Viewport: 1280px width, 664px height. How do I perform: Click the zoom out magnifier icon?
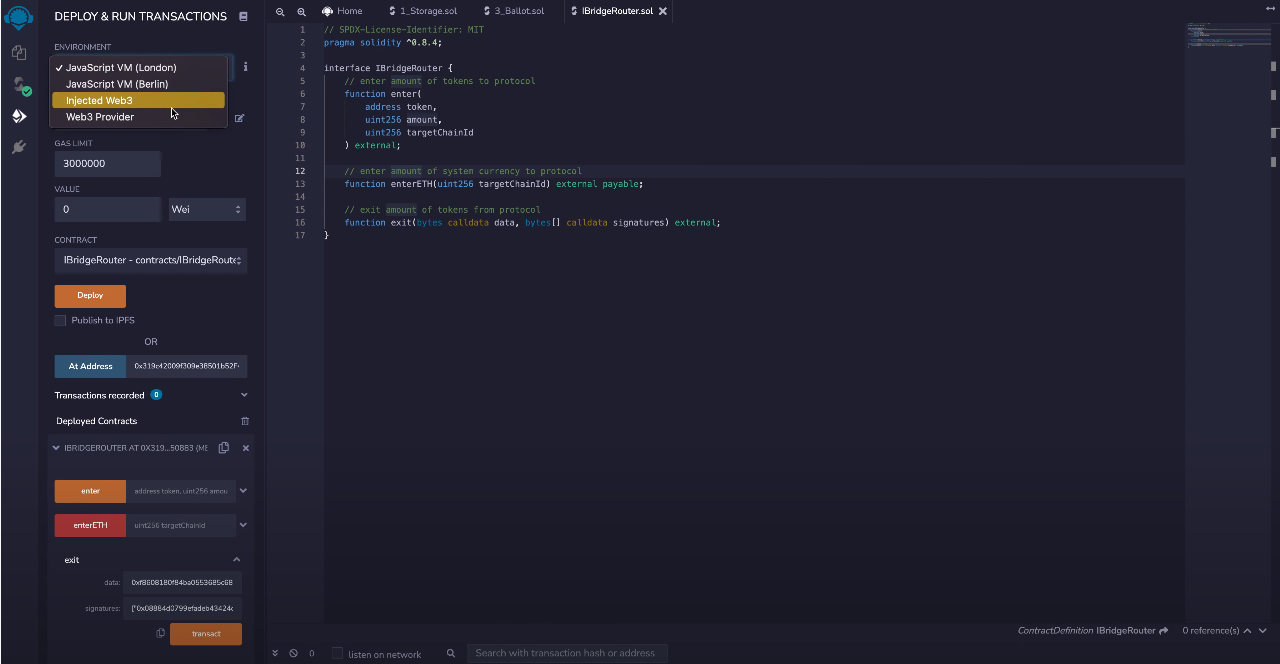pos(280,11)
